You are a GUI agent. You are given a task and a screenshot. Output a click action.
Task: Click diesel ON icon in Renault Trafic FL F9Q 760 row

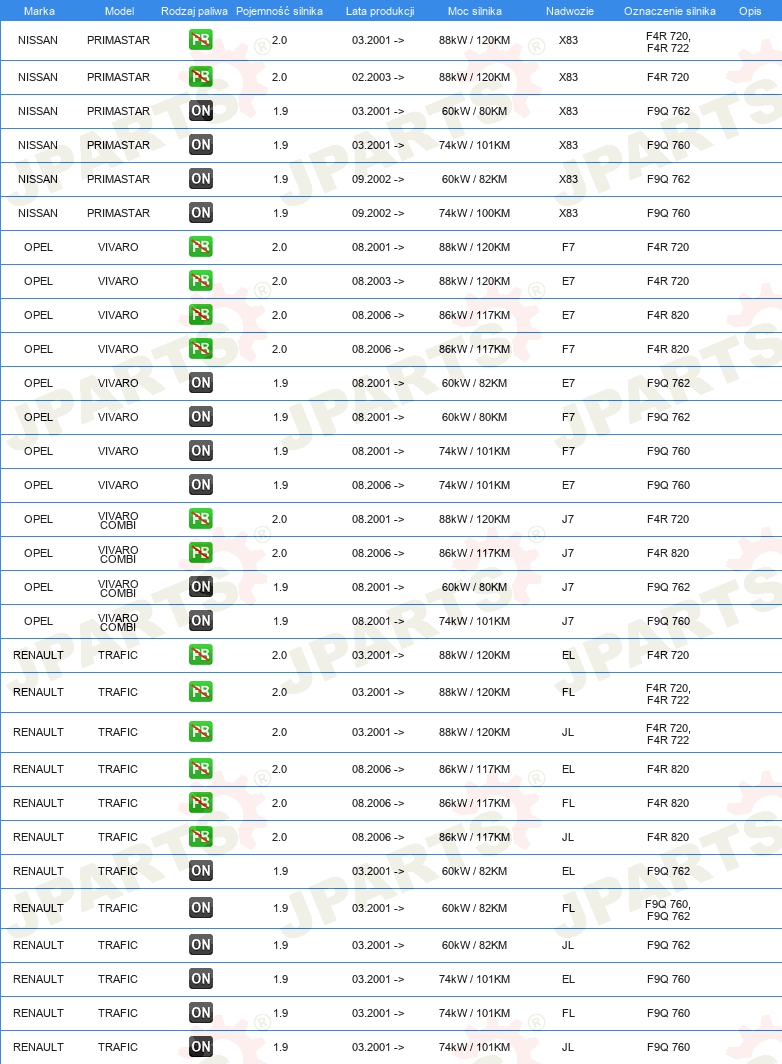click(x=200, y=1012)
